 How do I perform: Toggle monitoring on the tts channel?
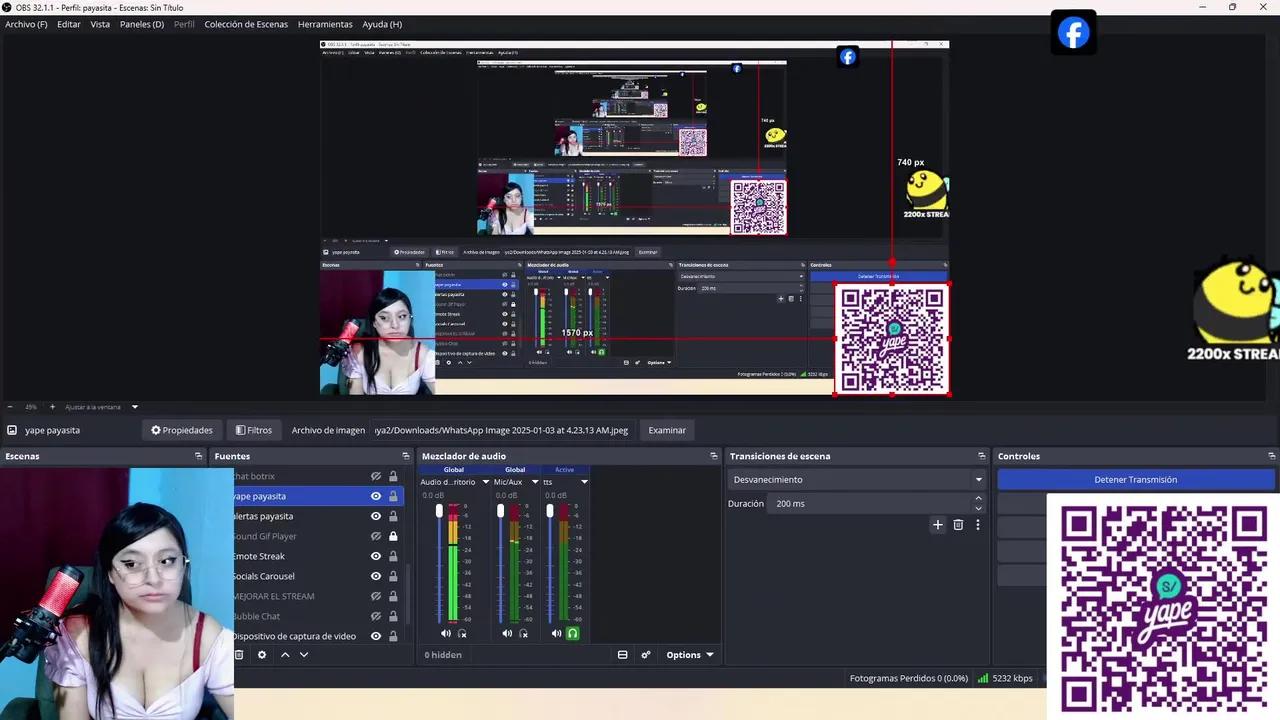pyautogui.click(x=573, y=633)
